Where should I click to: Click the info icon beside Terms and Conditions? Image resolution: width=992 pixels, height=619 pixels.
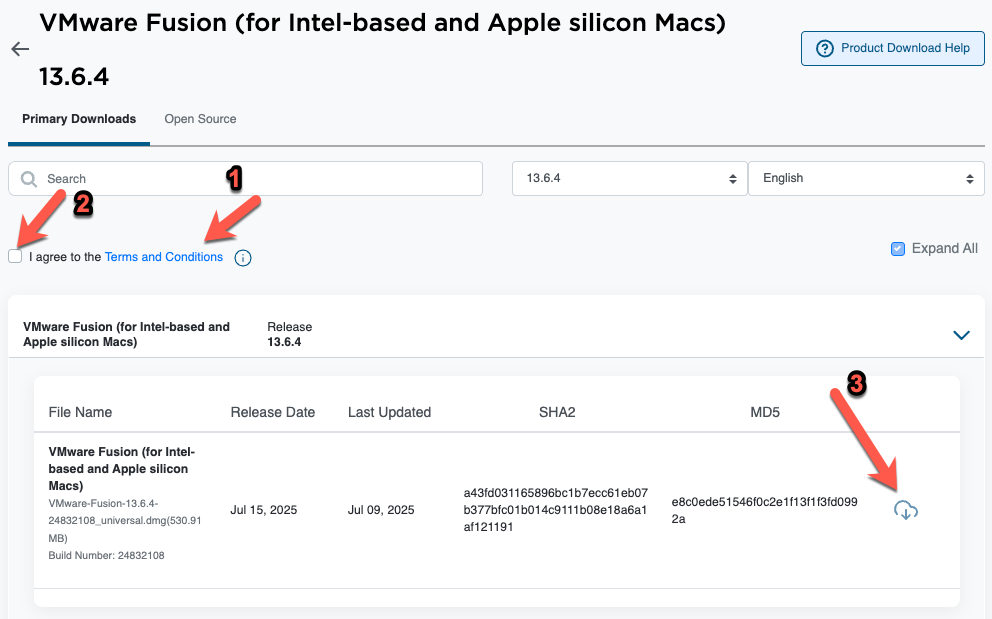(243, 258)
